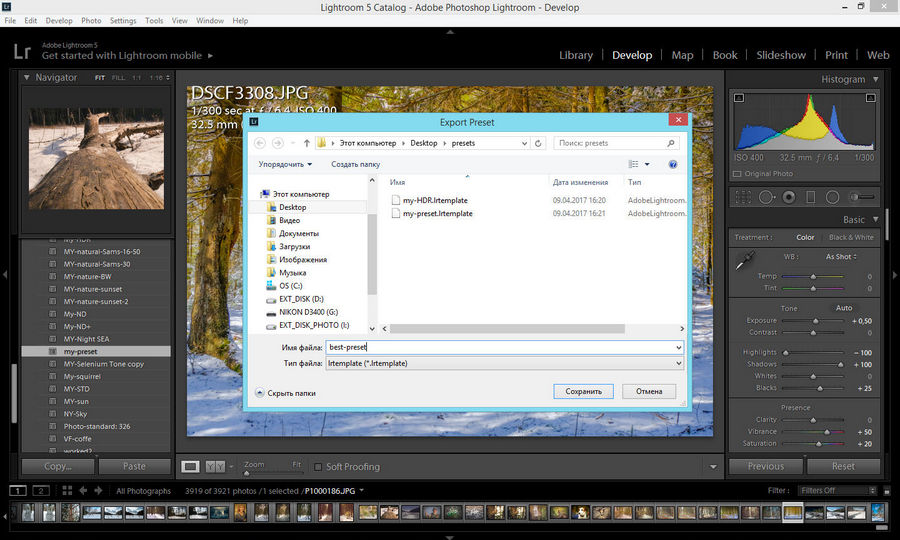Image resolution: width=900 pixels, height=540 pixels.
Task: Switch to the Library module
Action: (x=576, y=55)
